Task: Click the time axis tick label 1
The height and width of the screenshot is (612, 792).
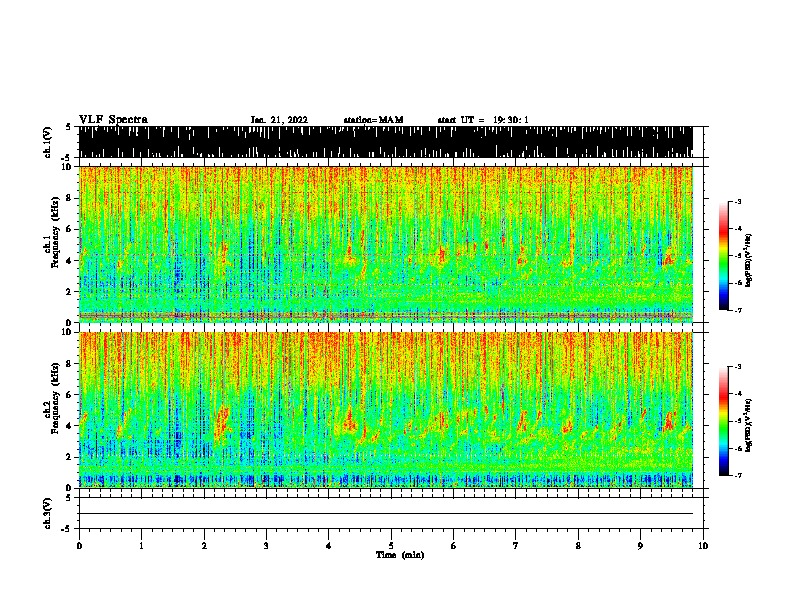Action: point(141,546)
